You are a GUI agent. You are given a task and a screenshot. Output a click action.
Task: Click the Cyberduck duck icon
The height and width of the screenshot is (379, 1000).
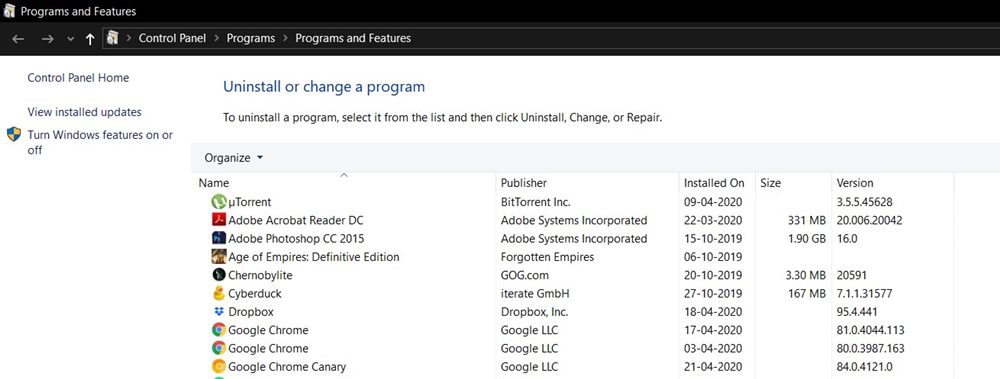219,294
